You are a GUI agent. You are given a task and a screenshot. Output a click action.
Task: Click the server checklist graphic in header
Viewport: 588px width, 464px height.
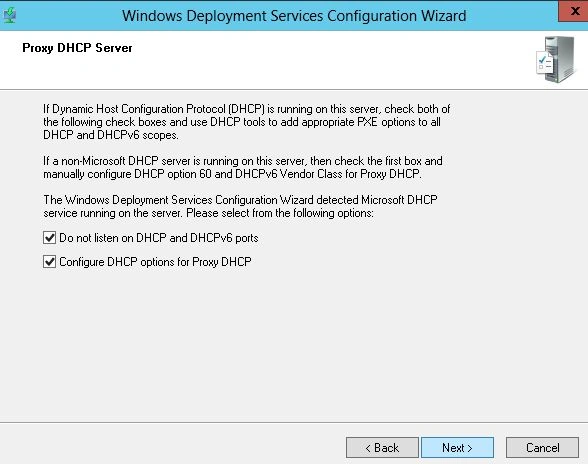556,60
